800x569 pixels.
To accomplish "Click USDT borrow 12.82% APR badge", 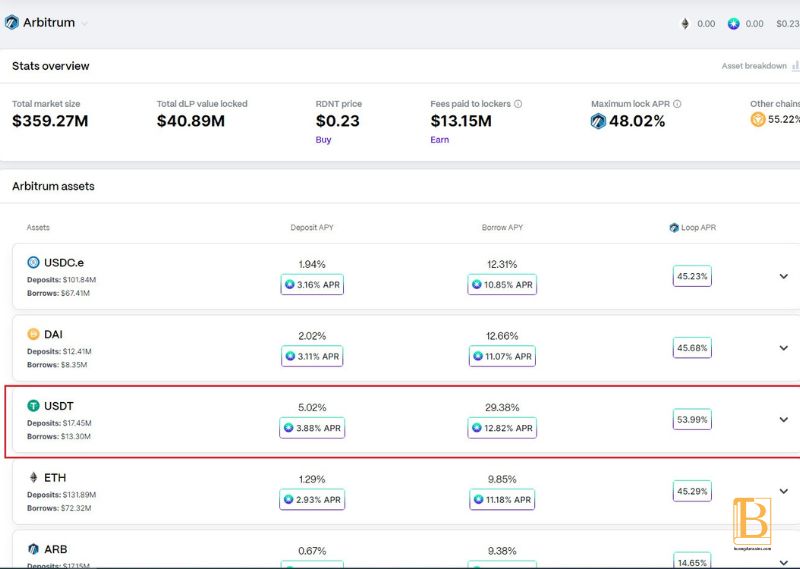I will 502,428.
